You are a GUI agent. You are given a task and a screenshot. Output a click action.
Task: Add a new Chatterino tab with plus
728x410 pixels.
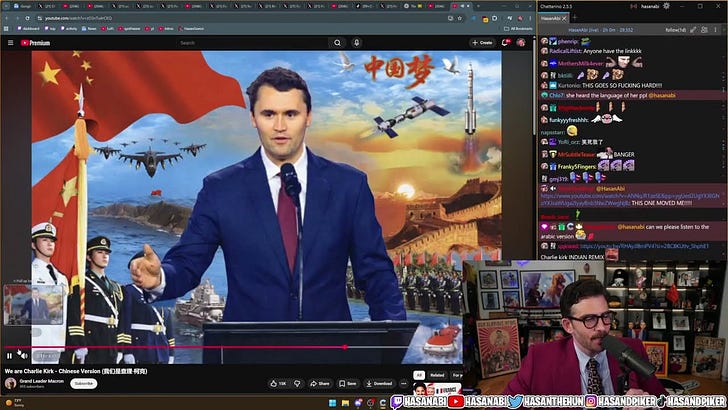pos(574,18)
